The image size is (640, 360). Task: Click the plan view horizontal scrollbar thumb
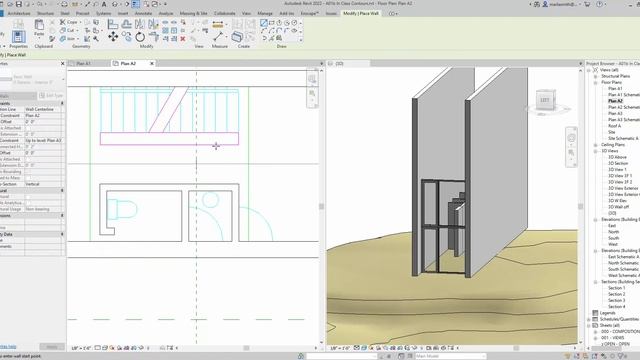click(247, 348)
